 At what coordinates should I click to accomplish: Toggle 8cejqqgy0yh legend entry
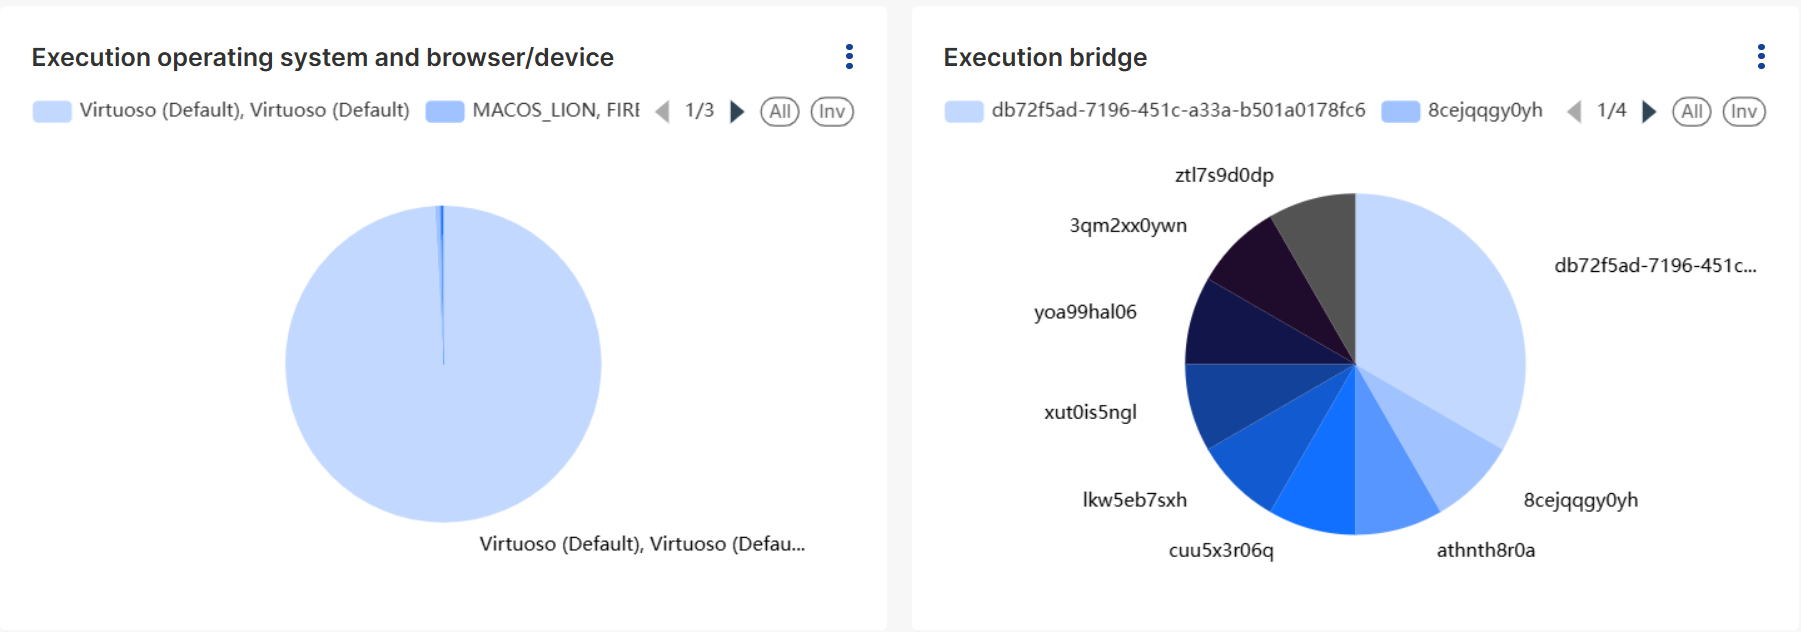click(x=1462, y=110)
